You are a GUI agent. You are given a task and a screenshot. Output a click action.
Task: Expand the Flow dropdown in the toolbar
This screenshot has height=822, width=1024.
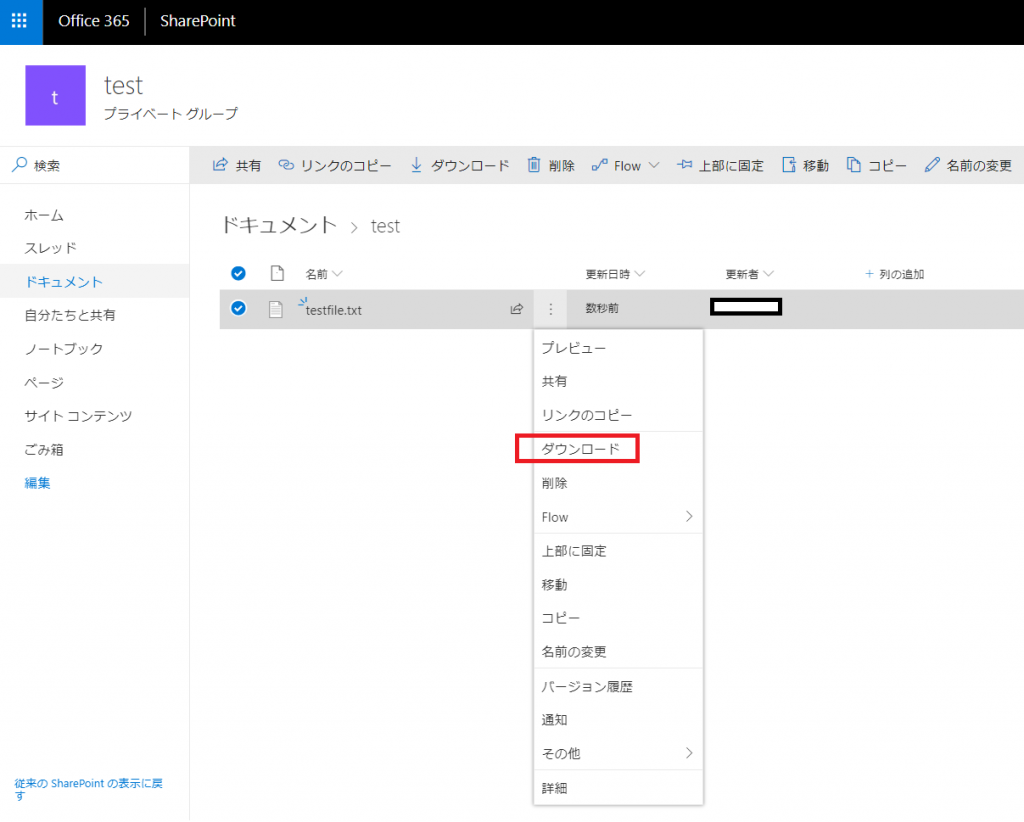654,166
